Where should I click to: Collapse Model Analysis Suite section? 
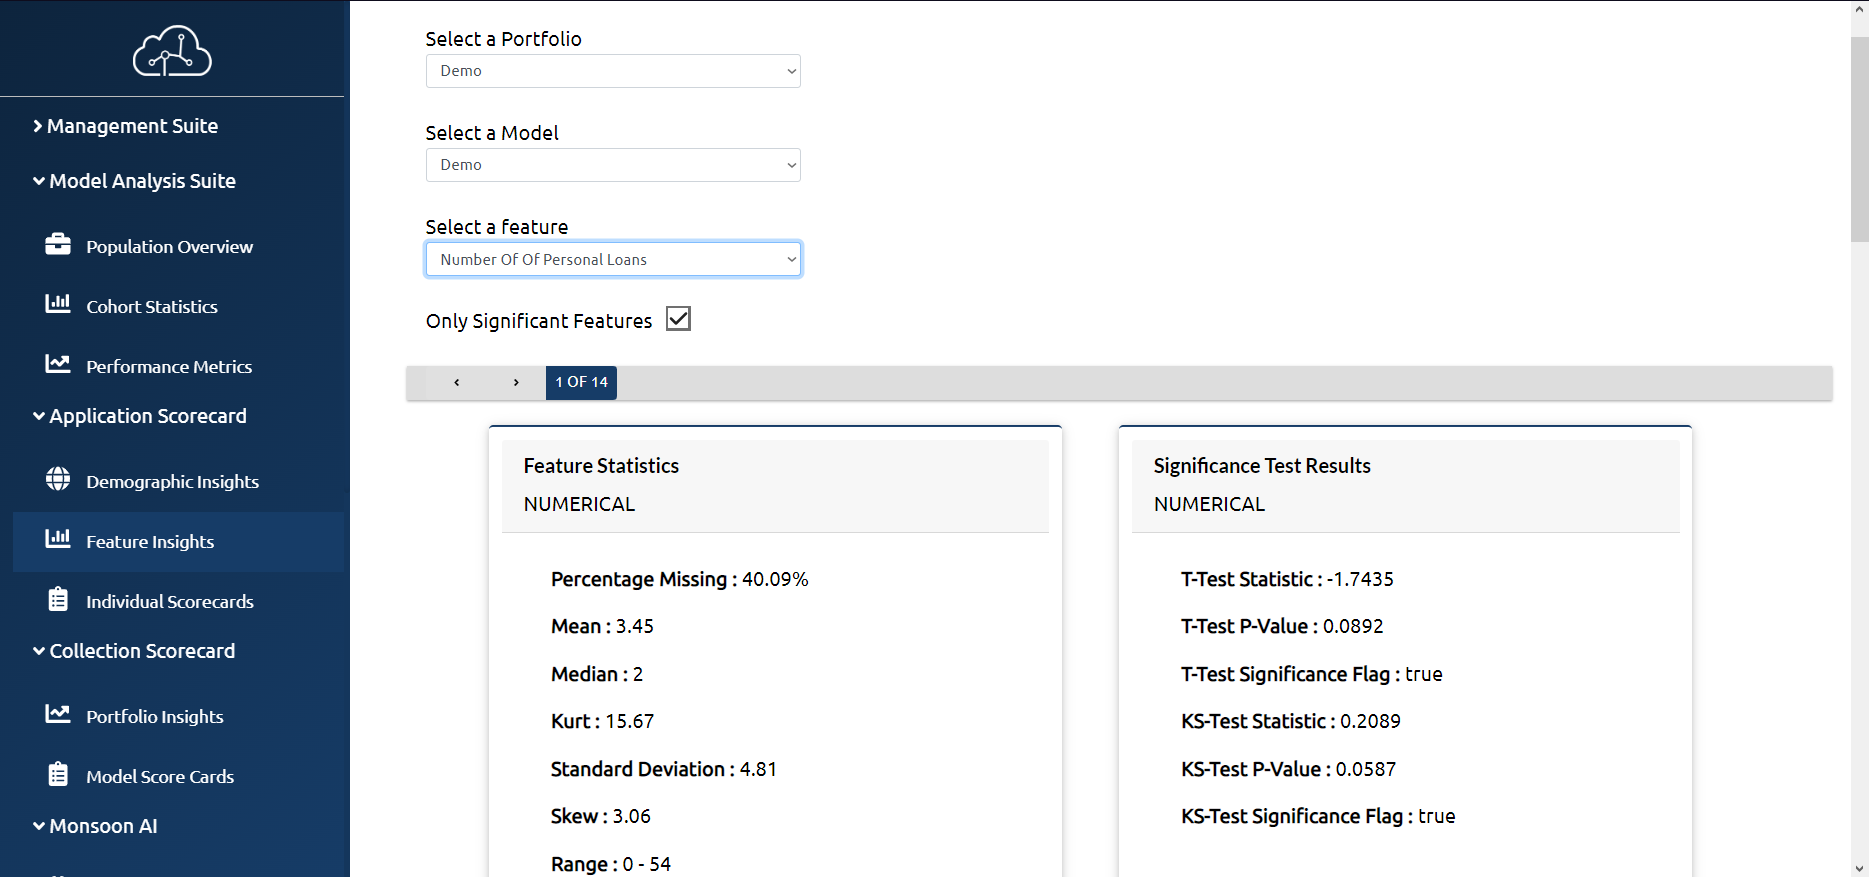pyautogui.click(x=135, y=181)
